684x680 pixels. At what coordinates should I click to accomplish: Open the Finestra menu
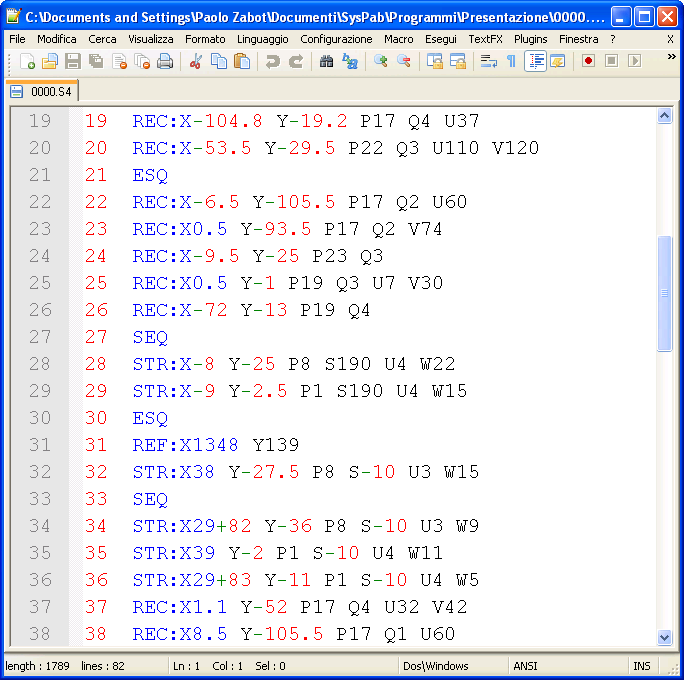tap(578, 39)
